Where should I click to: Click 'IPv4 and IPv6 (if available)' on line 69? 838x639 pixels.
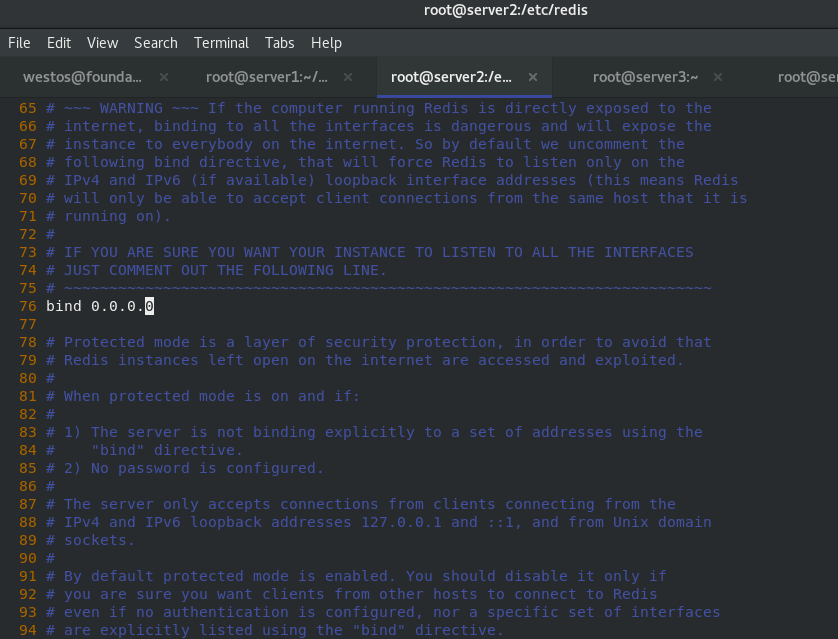tap(189, 180)
